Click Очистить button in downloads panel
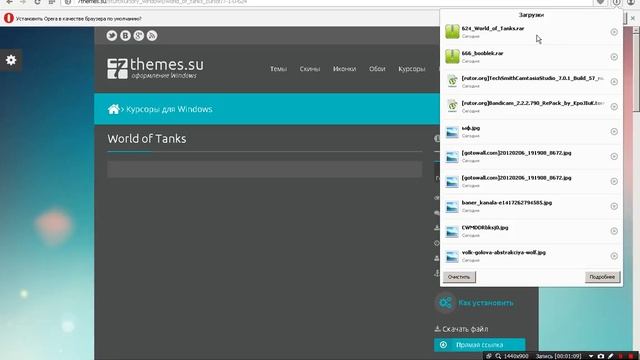The image size is (640, 360). click(459, 277)
